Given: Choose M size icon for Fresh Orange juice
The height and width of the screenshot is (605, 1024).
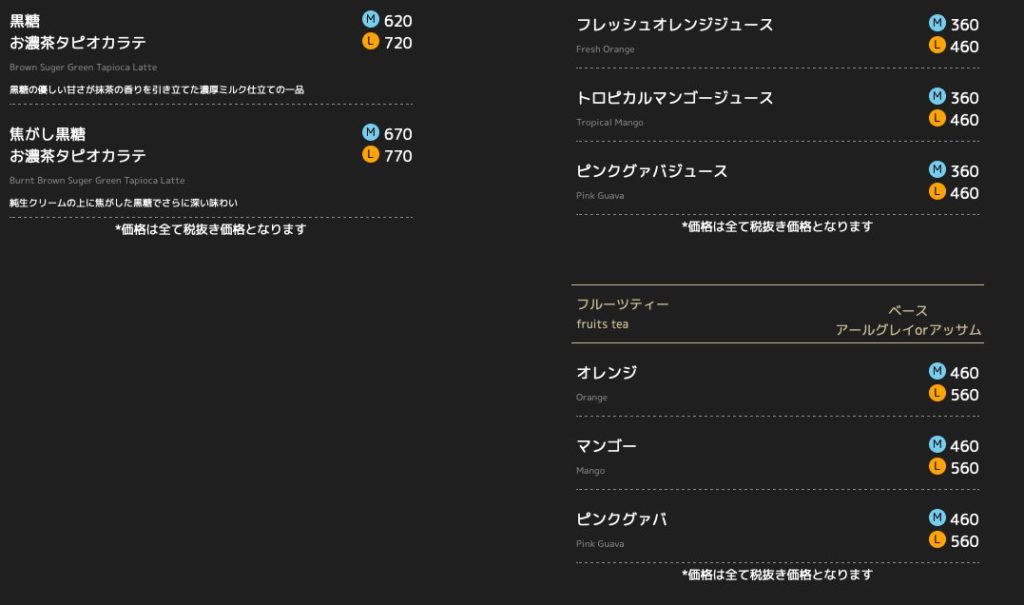Looking at the screenshot, I should point(937,24).
